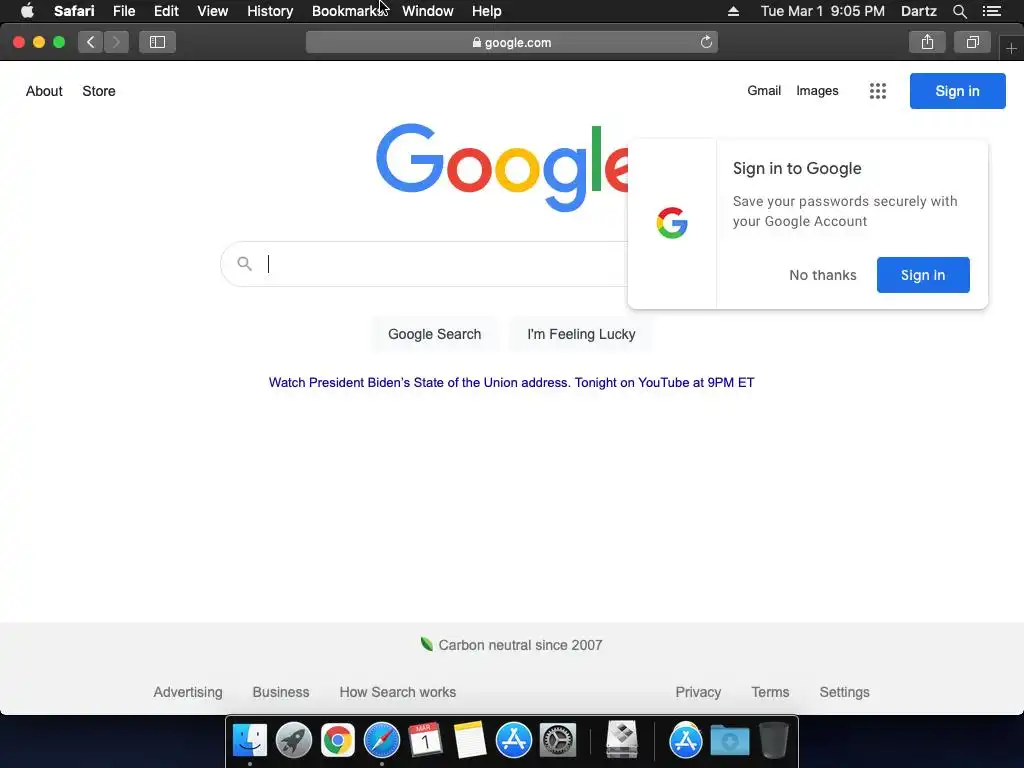The height and width of the screenshot is (768, 1024).
Task: Open Calendar from the Dock
Action: coord(425,740)
